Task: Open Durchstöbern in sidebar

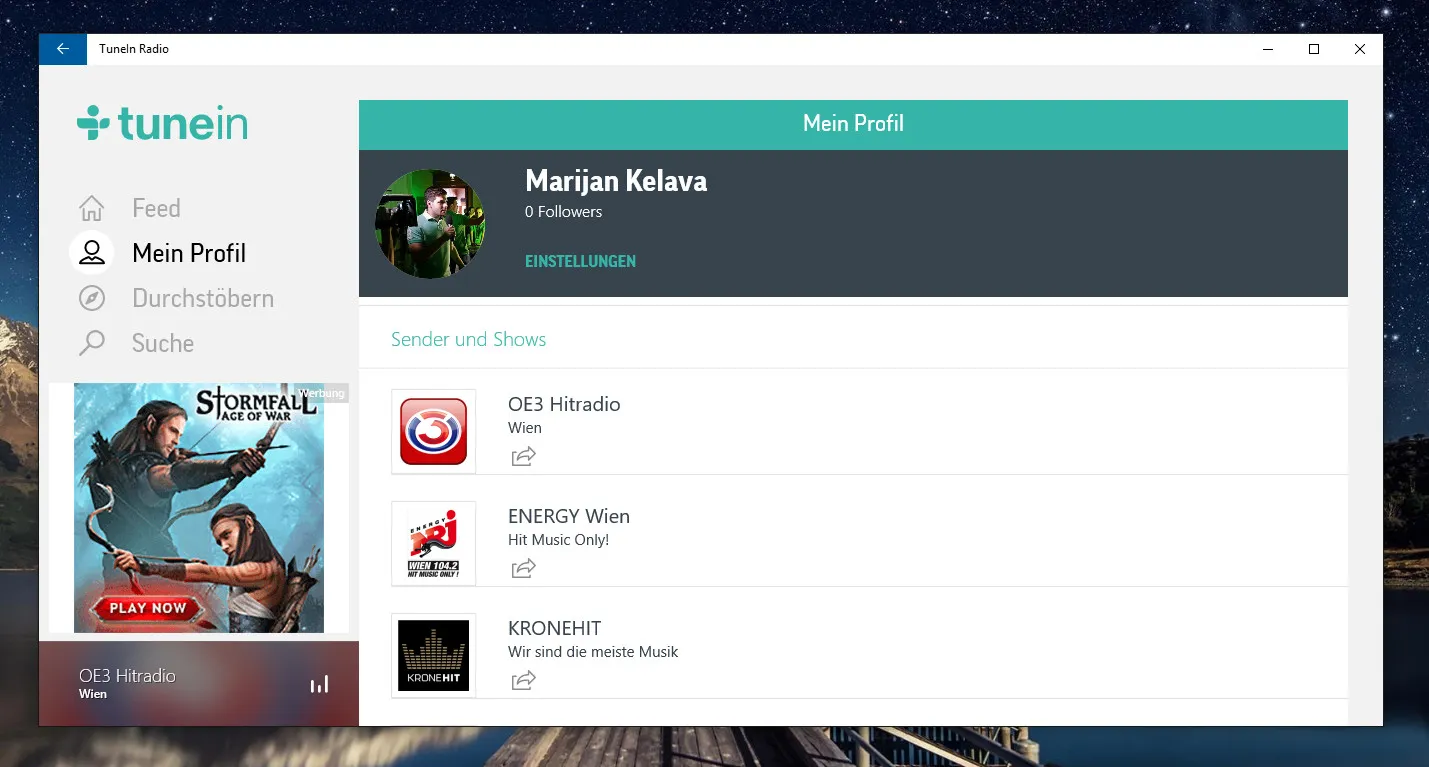Action: click(x=203, y=298)
